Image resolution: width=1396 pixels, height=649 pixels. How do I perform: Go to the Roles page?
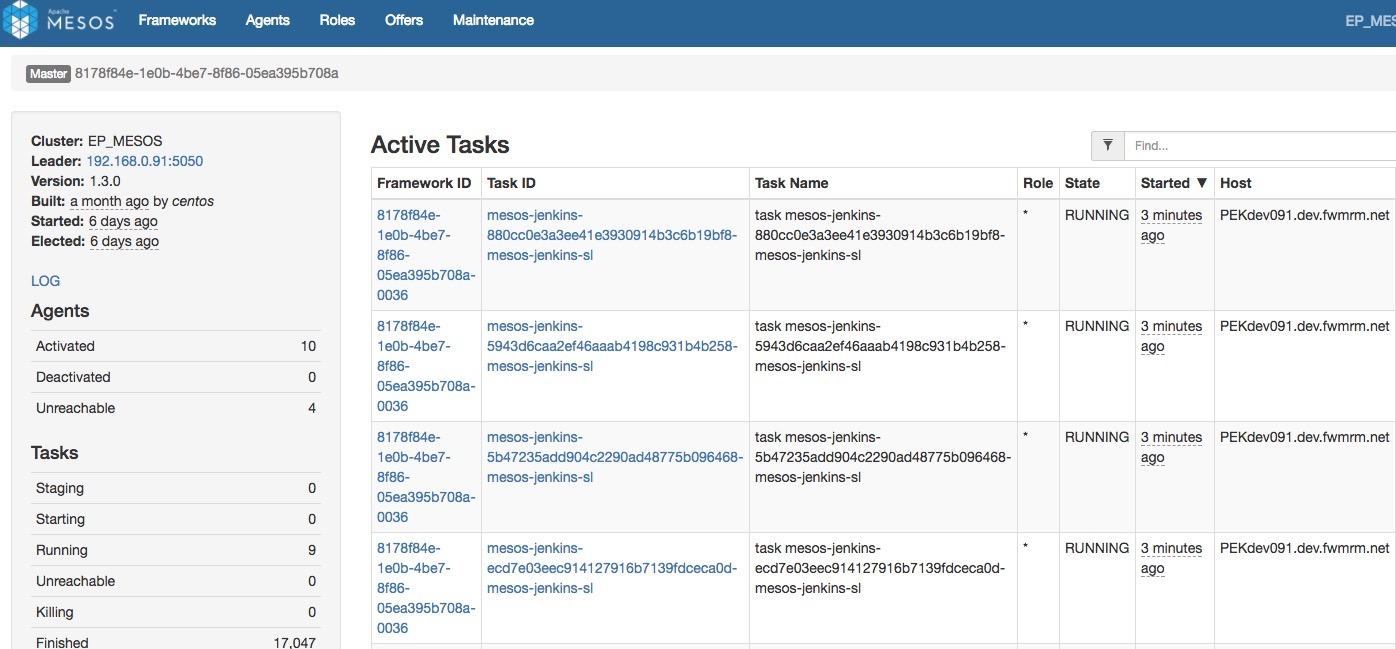point(337,20)
